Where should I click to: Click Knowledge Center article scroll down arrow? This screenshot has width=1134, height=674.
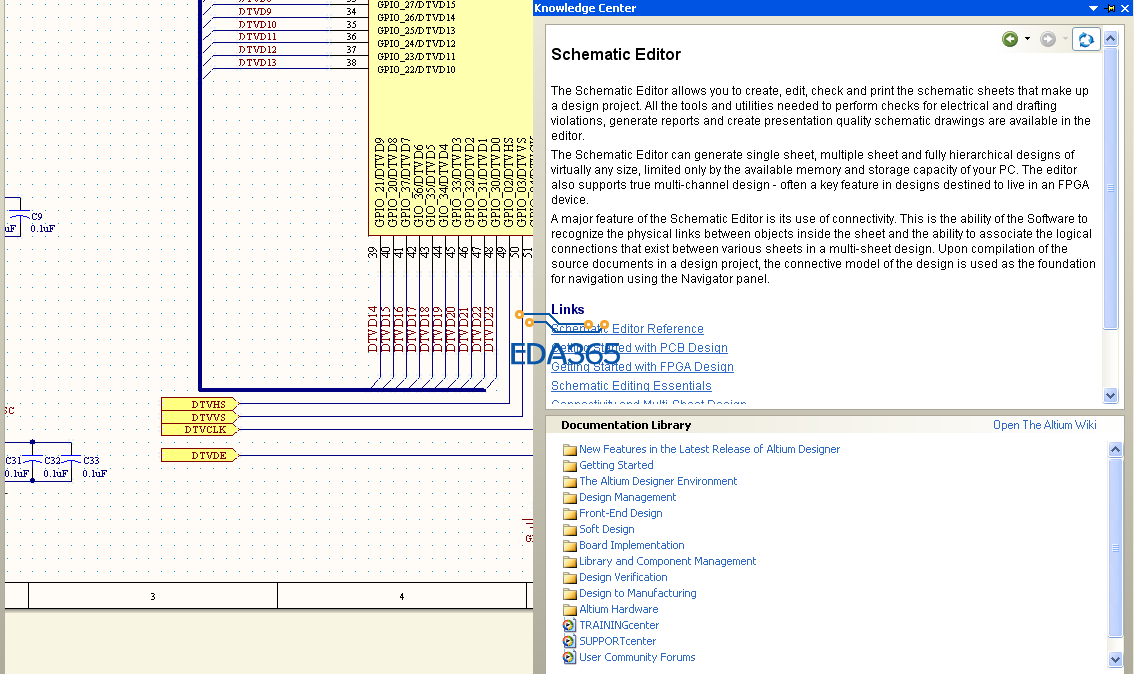(1111, 396)
